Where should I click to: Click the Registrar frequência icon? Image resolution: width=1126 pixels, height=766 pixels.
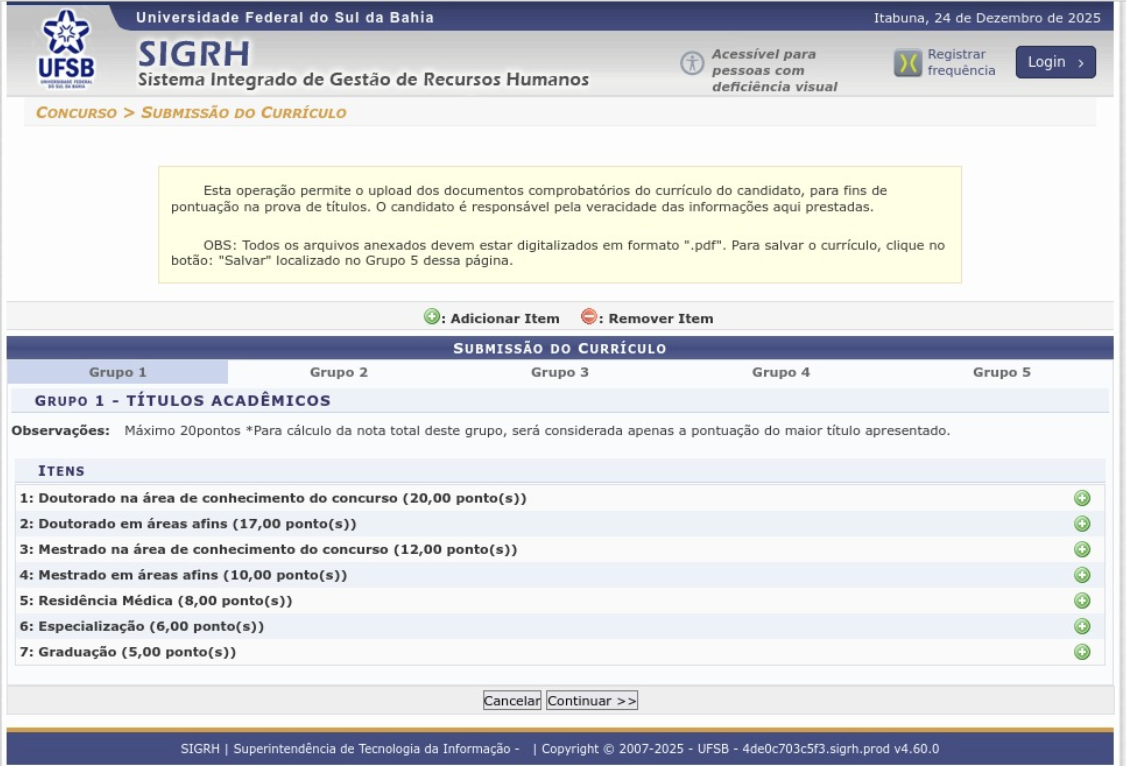907,63
